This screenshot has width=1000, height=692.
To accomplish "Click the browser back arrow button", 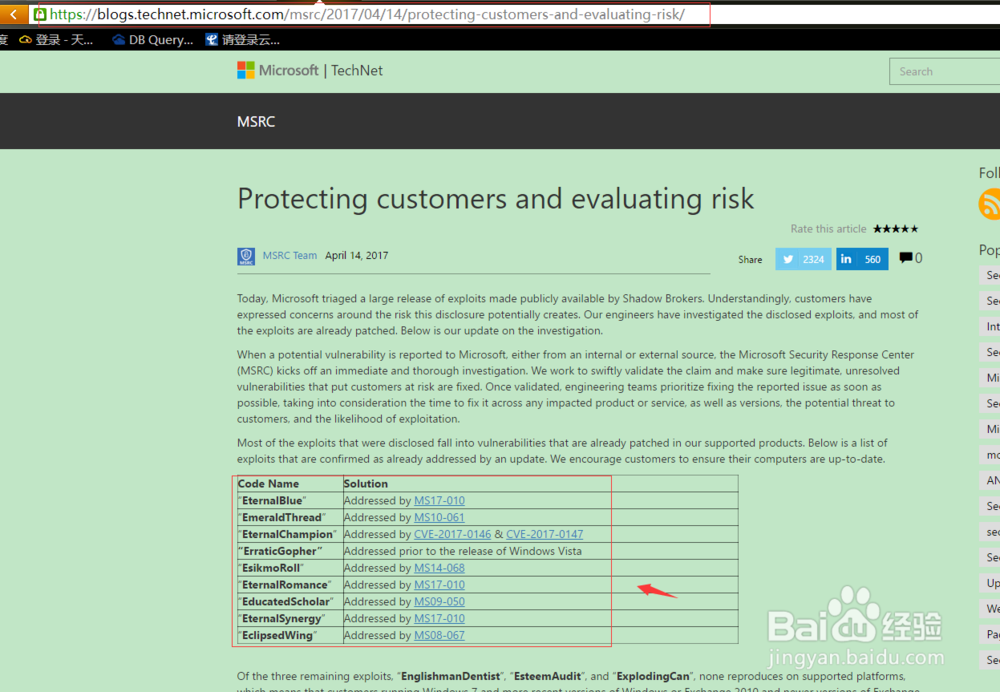I will coord(13,14).
